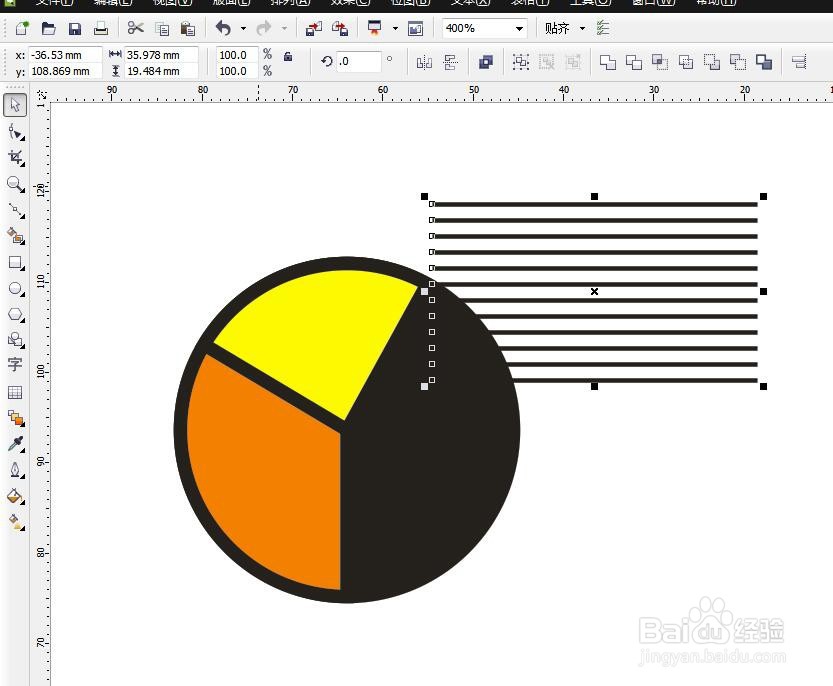833x686 pixels.
Task: Select the Ellipse tool
Action: [x=15, y=289]
